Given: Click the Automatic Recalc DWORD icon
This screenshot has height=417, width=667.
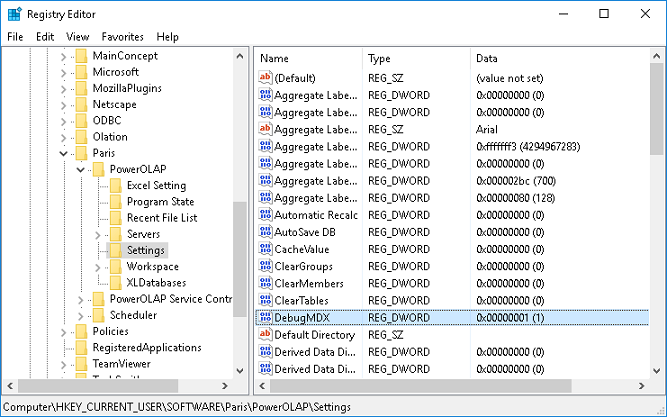Looking at the screenshot, I should (265, 214).
